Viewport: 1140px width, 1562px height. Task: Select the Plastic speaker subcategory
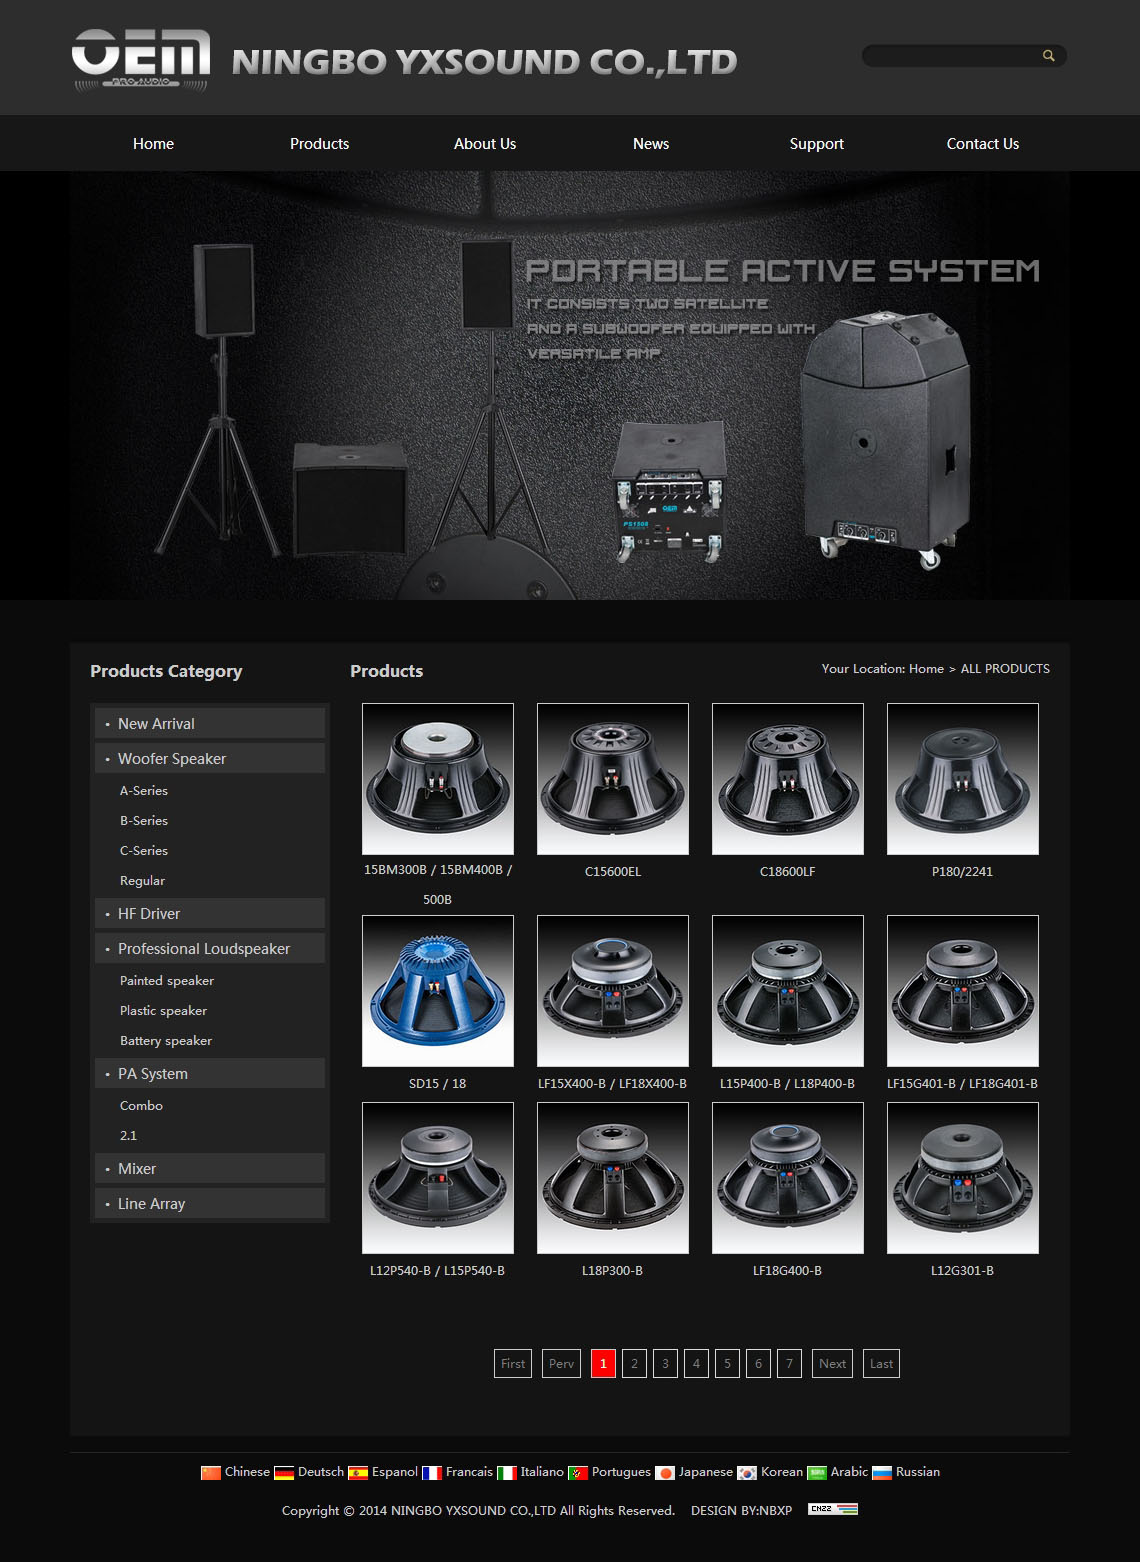pyautogui.click(x=163, y=1010)
